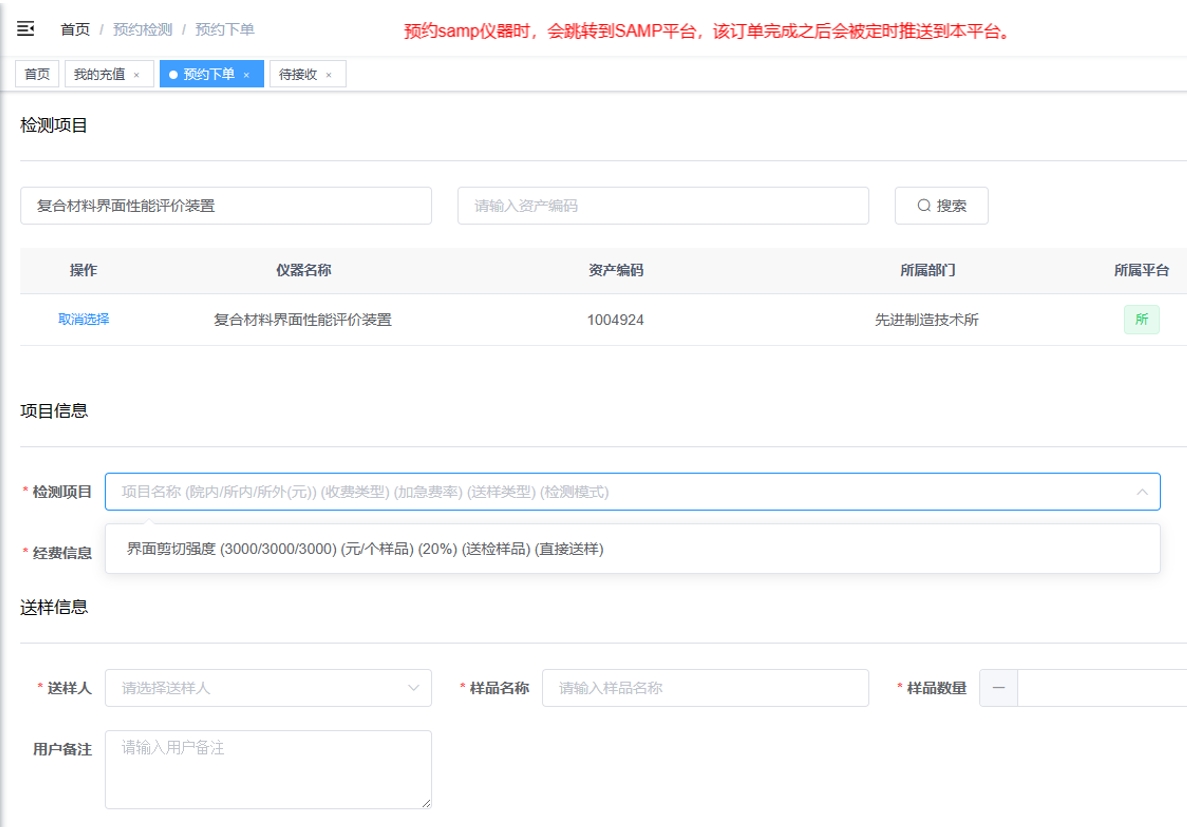Click the 操作 column header
This screenshot has width=1187, height=827.
tap(83, 270)
